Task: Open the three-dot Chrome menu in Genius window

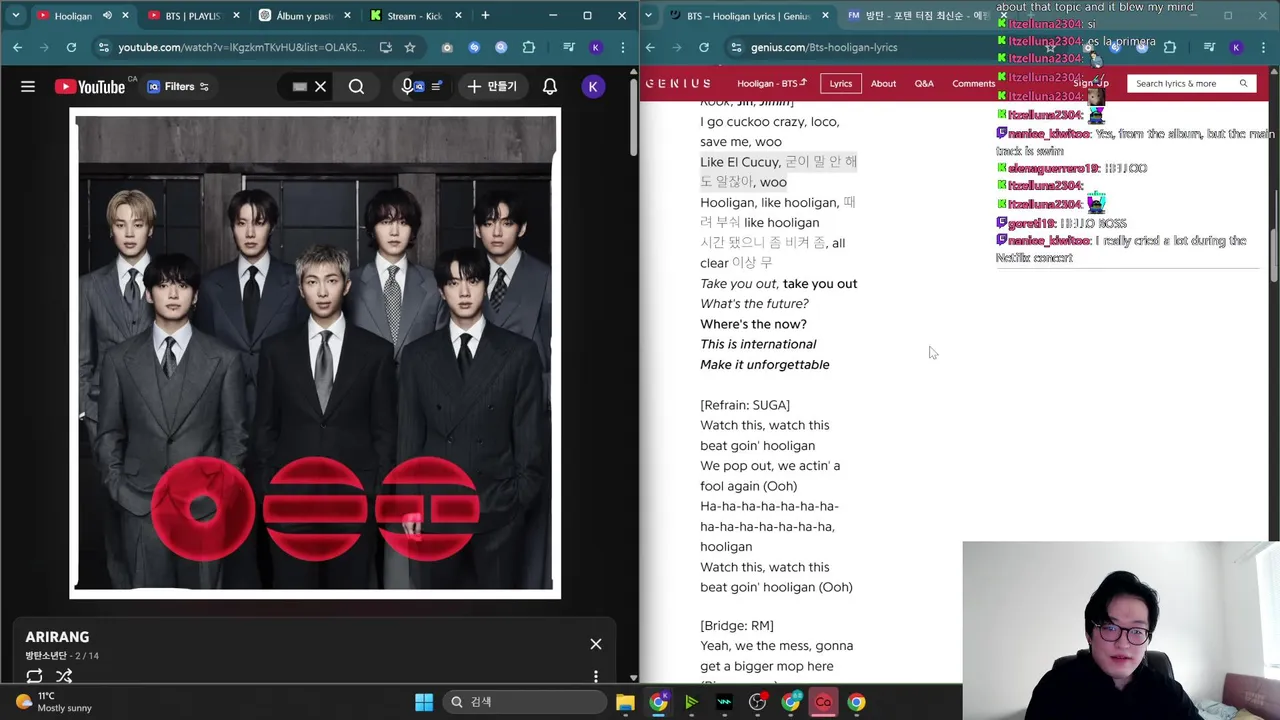Action: [x=1262, y=47]
